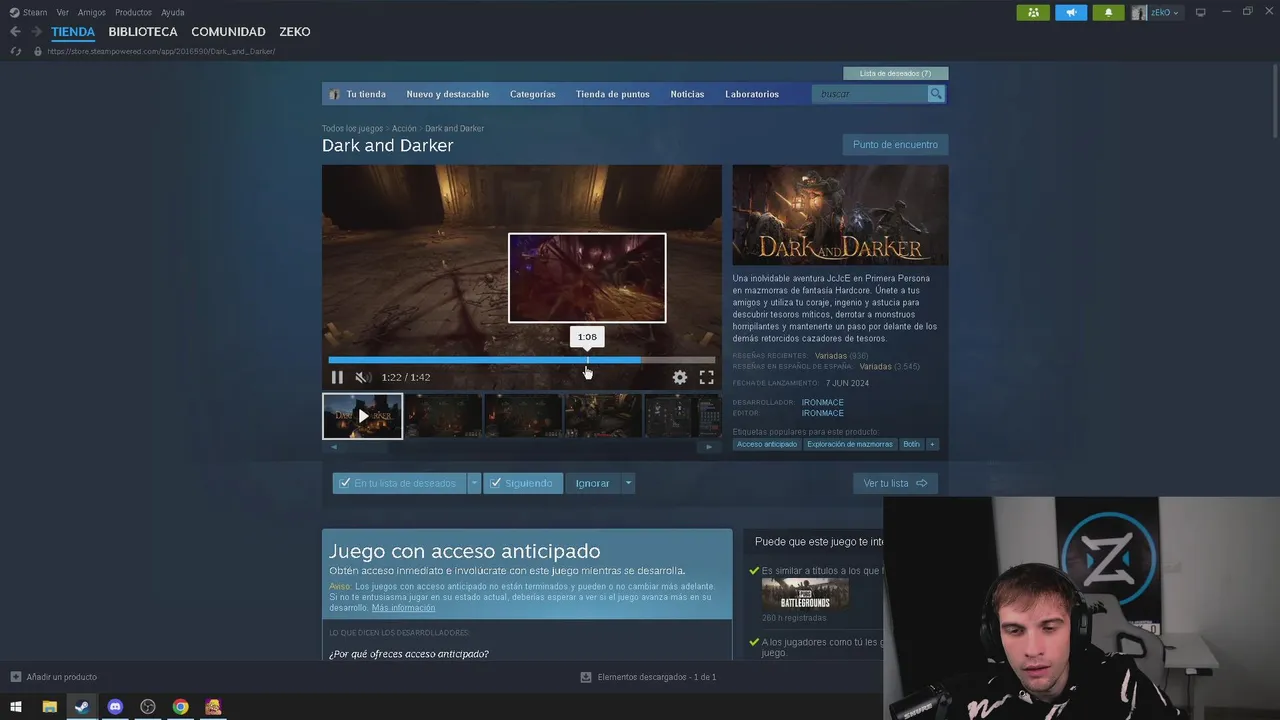Add tags with the plus button

click(x=932, y=444)
